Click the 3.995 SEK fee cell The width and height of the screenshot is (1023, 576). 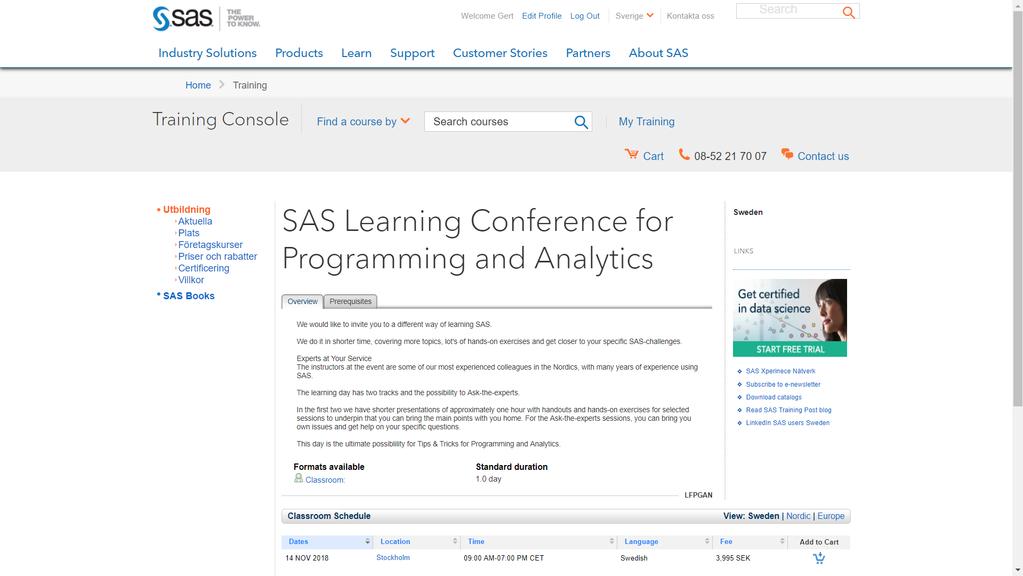(733, 558)
